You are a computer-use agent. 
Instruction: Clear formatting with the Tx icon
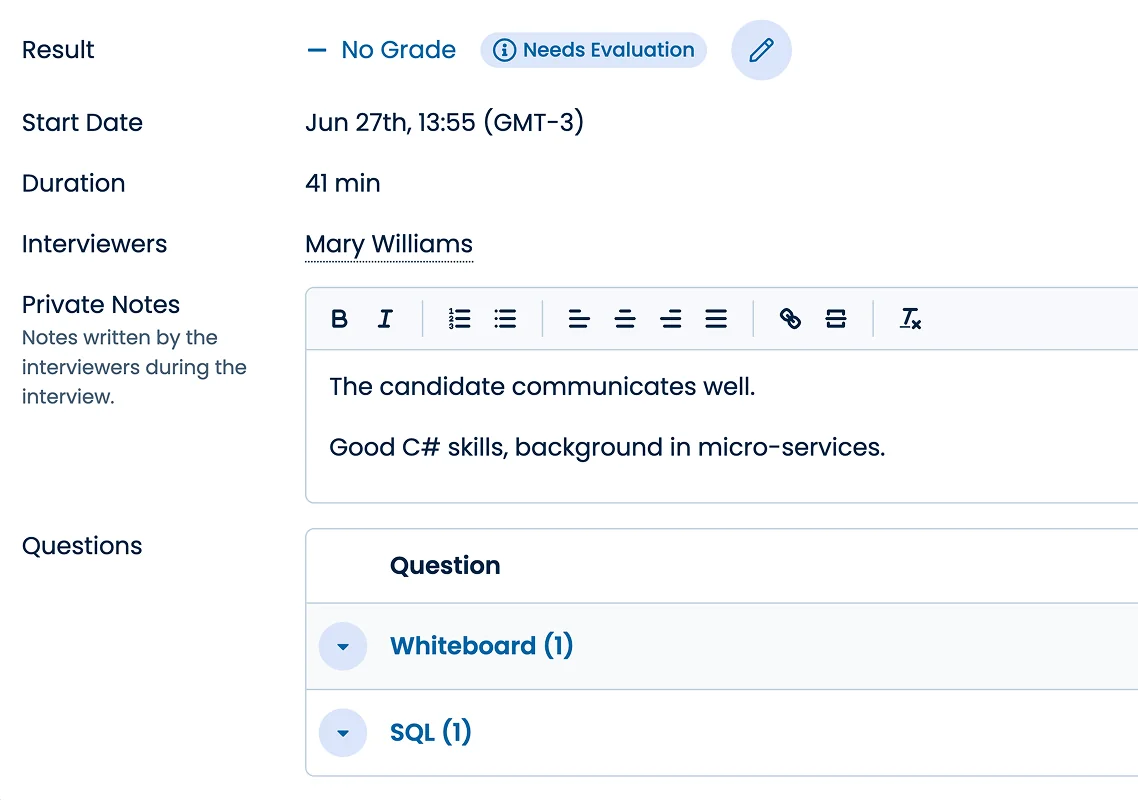point(911,318)
